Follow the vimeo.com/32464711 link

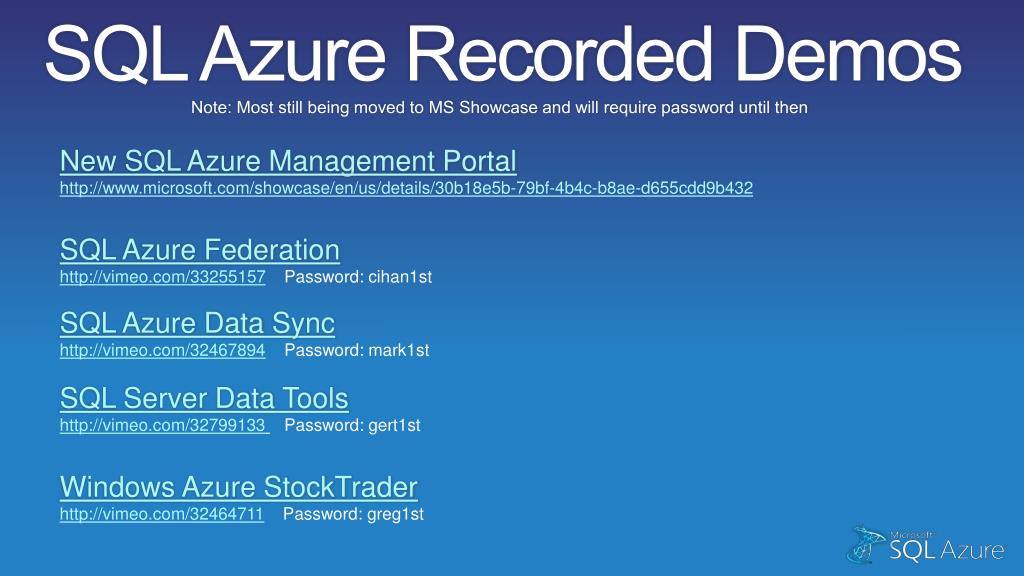tap(162, 514)
